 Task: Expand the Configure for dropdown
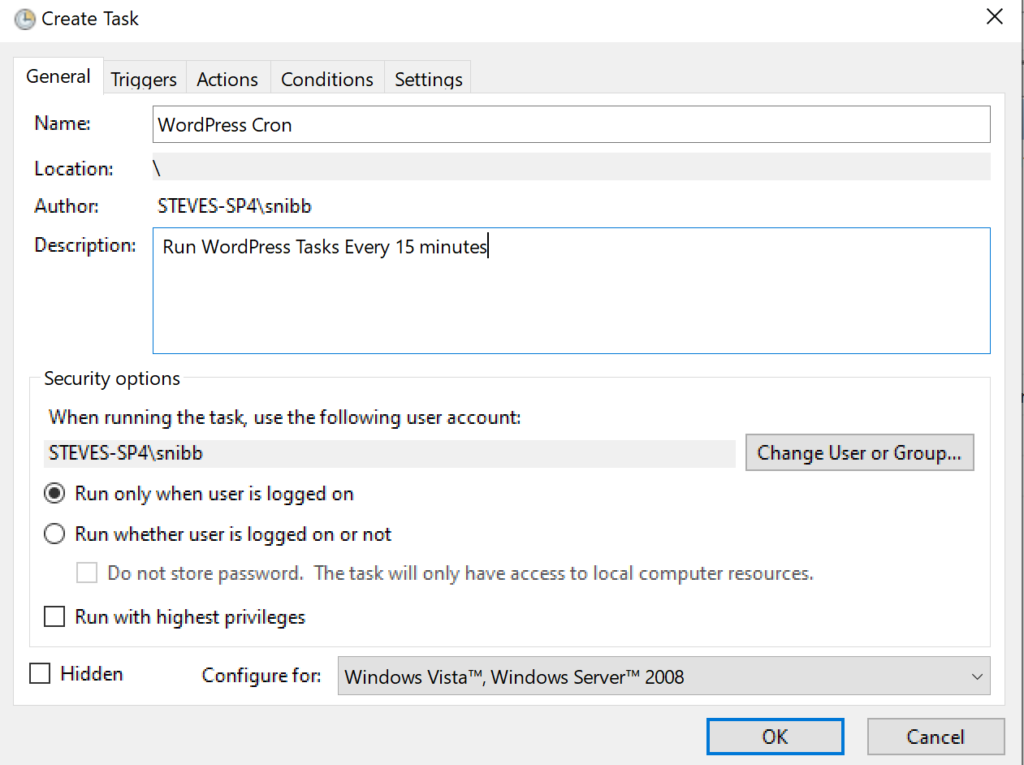663,676
